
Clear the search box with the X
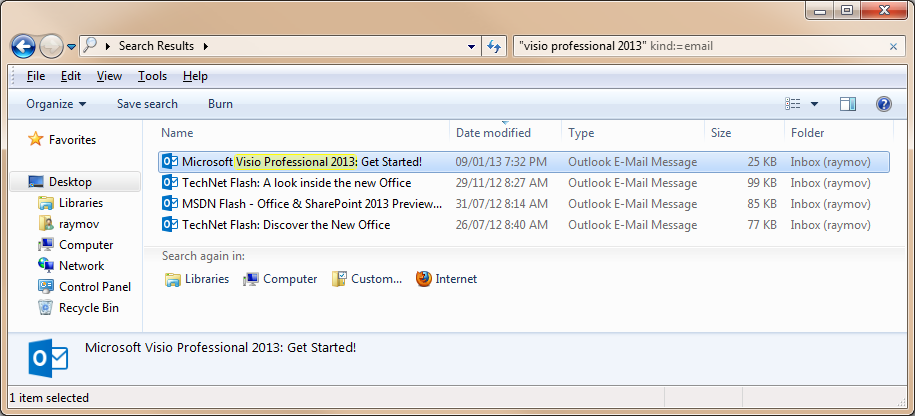point(893,47)
